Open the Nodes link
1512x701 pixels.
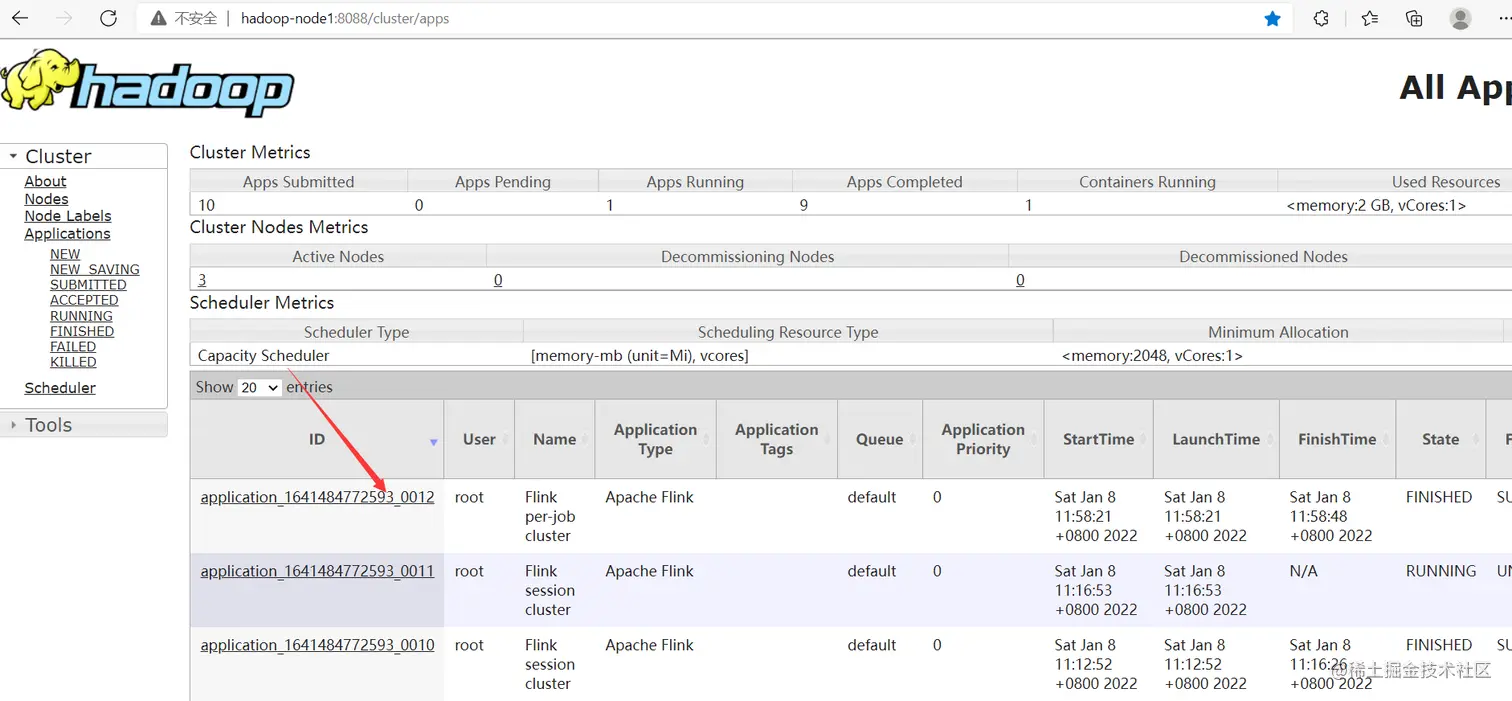click(46, 199)
